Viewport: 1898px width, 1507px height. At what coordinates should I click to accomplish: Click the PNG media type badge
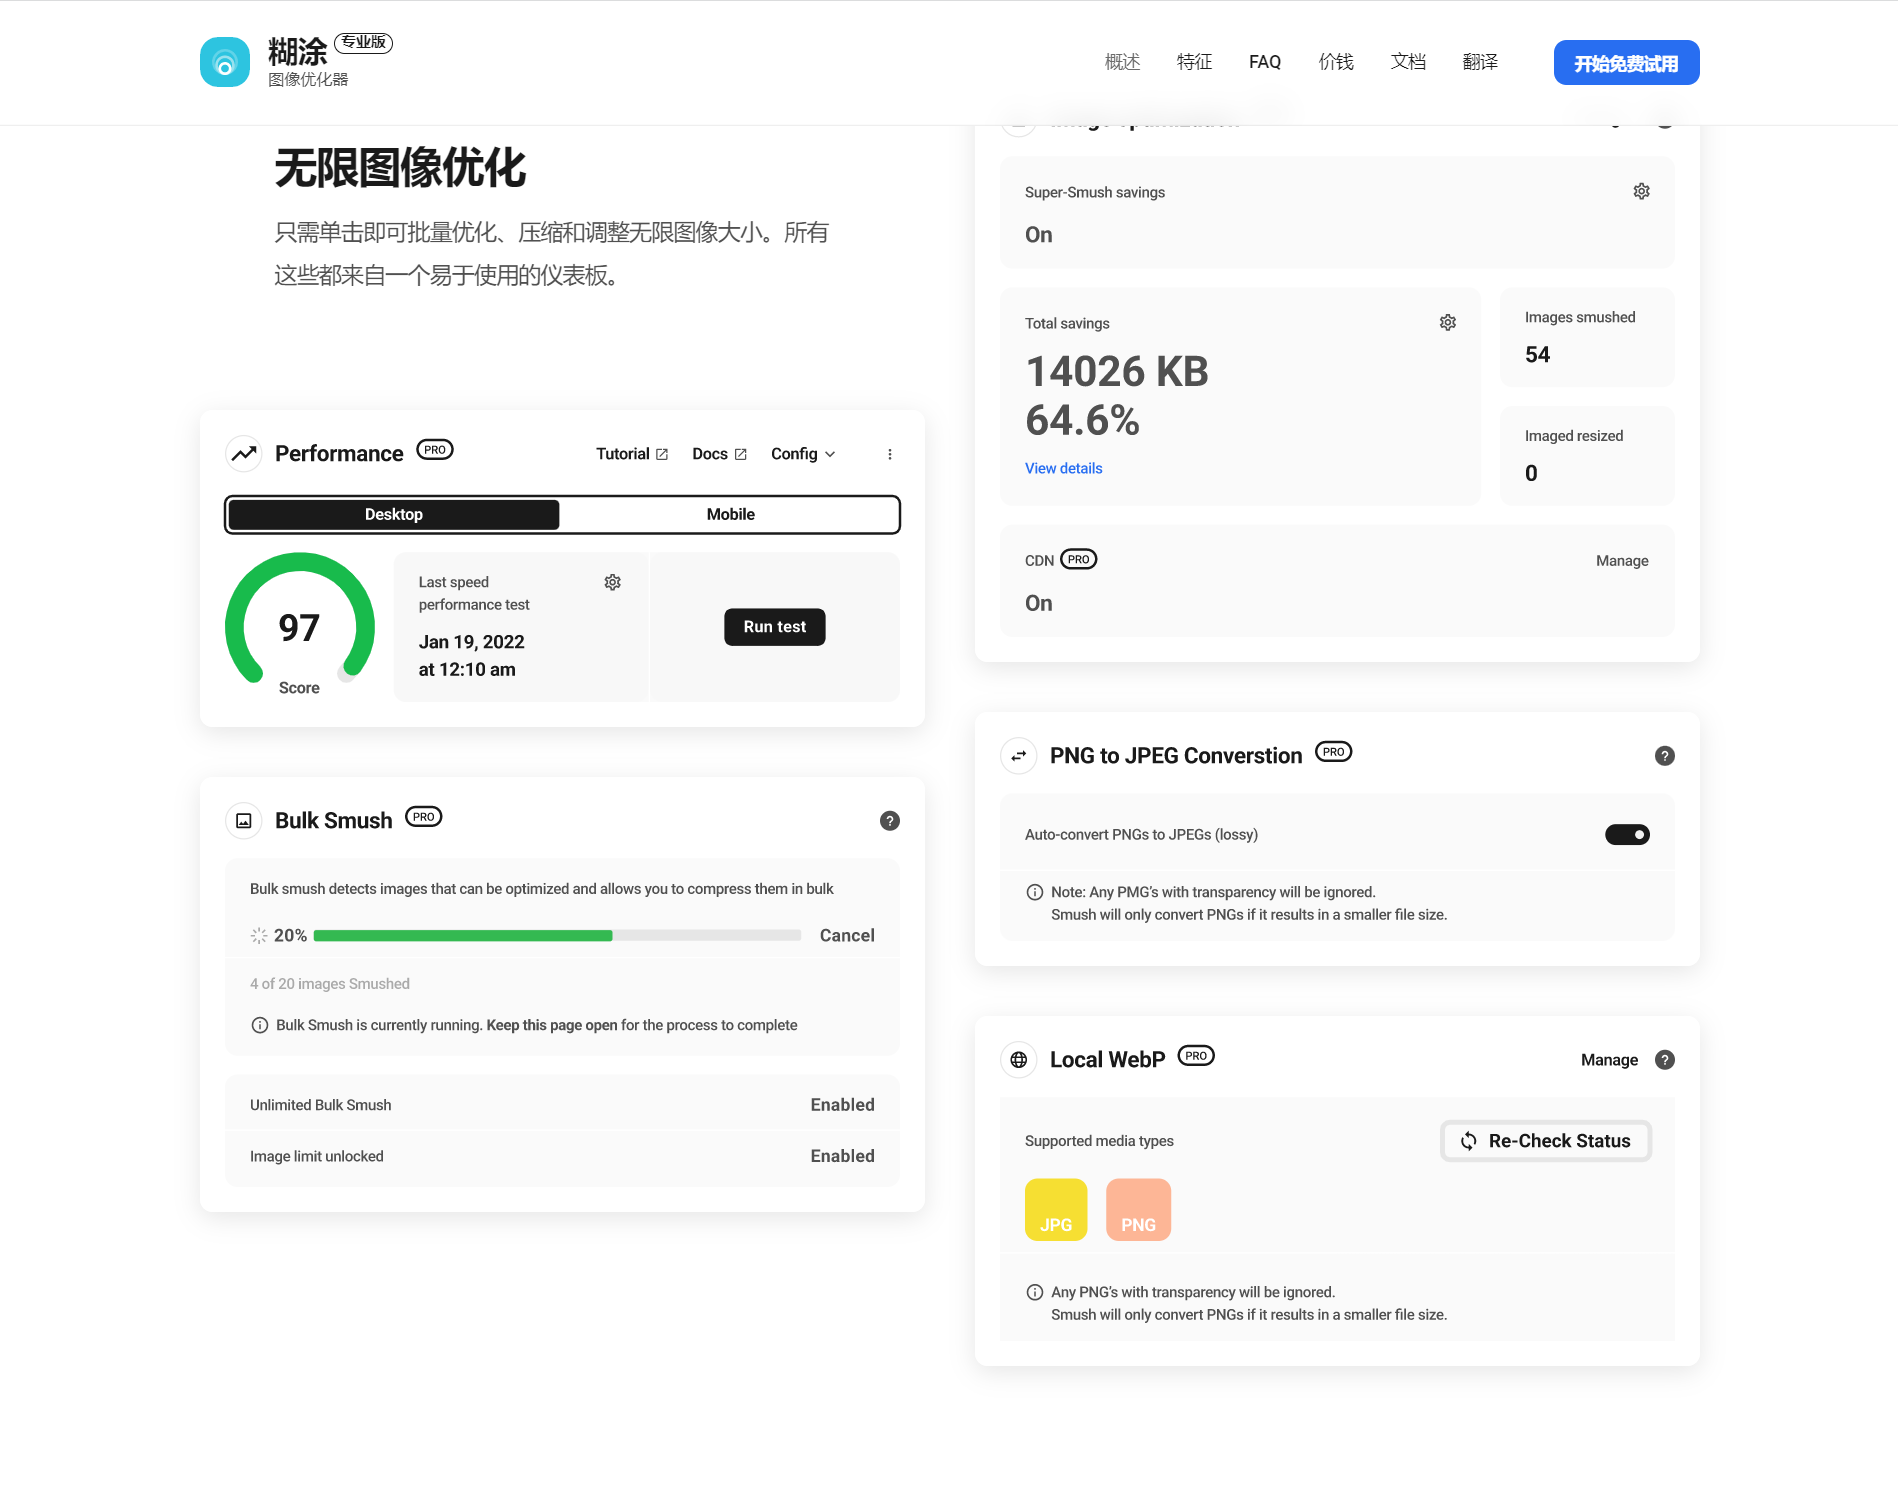click(1138, 1210)
